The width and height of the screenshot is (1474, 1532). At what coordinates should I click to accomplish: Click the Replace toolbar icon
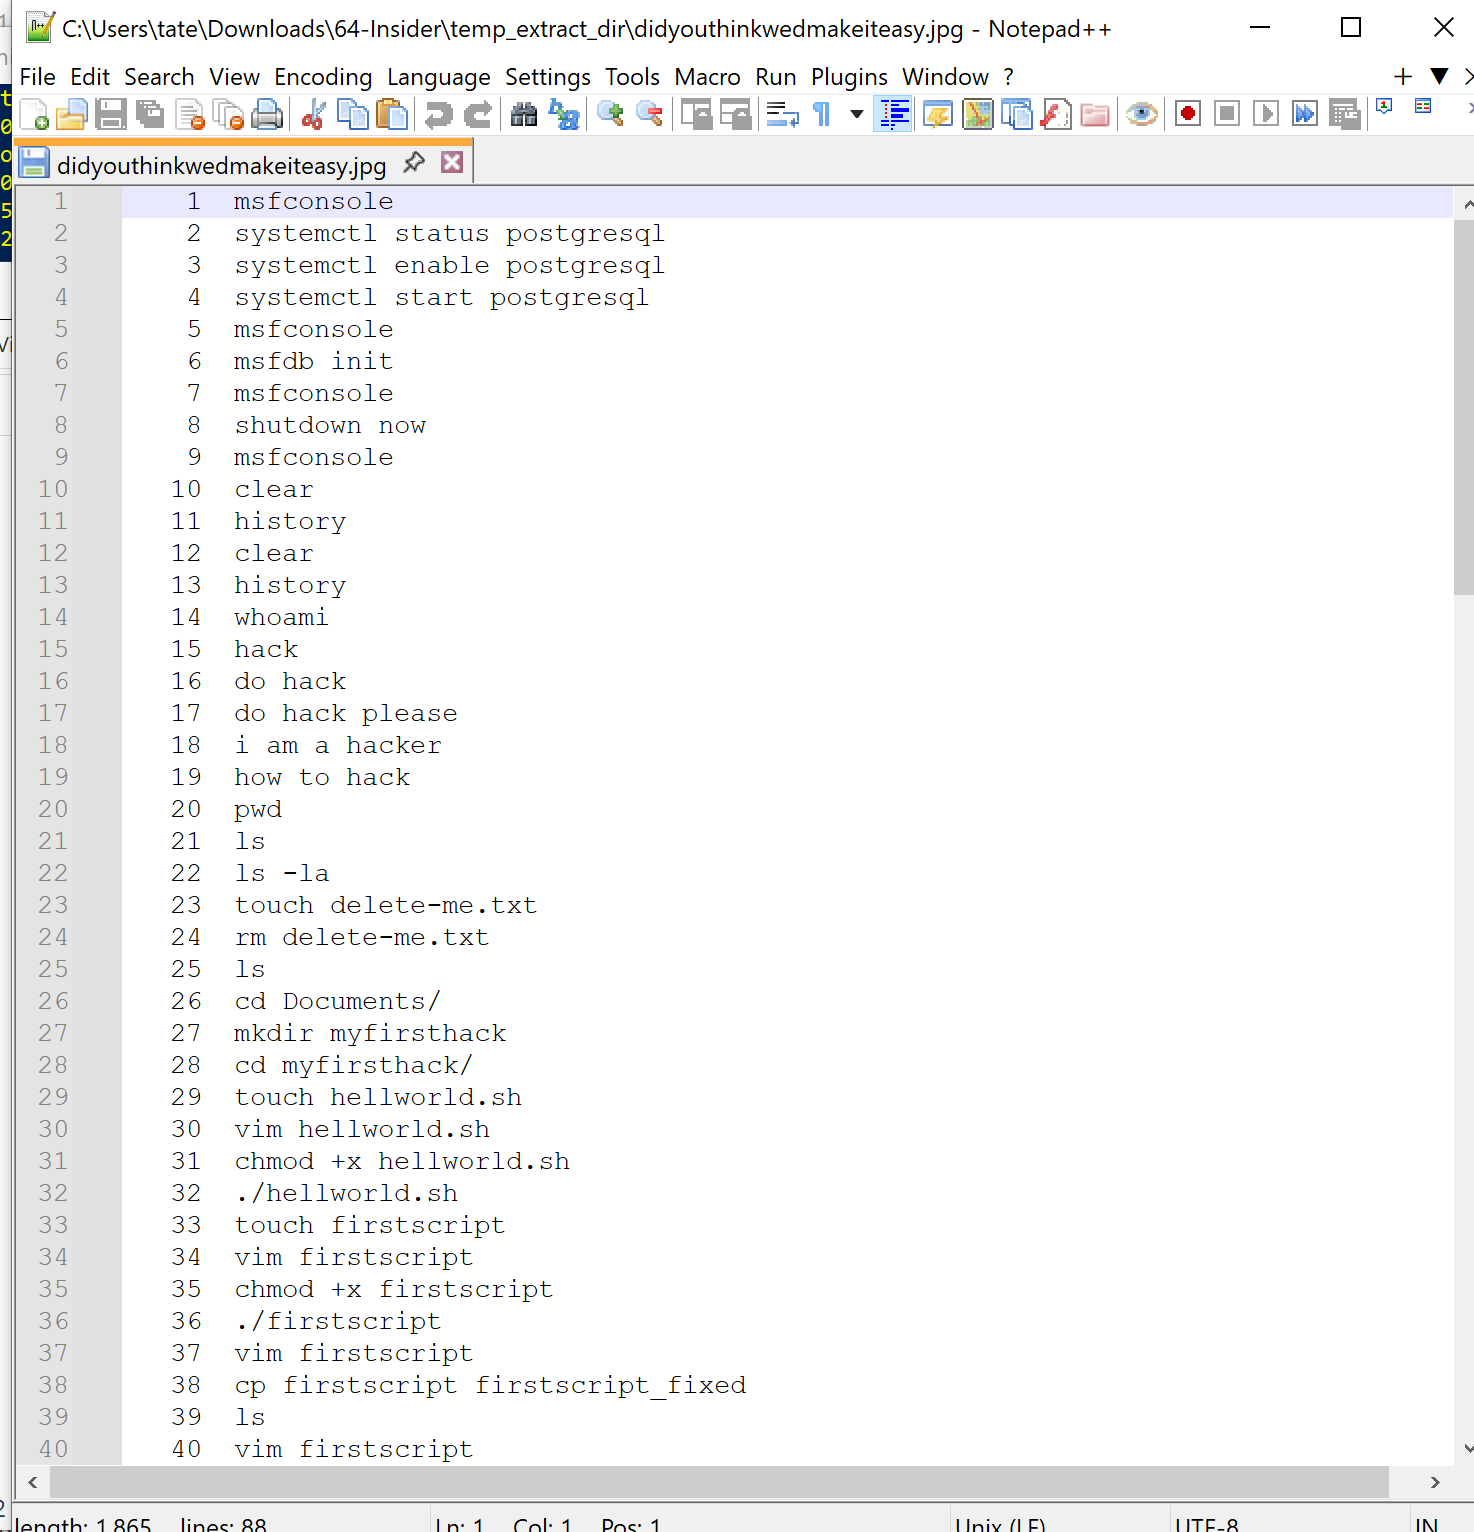pos(564,115)
